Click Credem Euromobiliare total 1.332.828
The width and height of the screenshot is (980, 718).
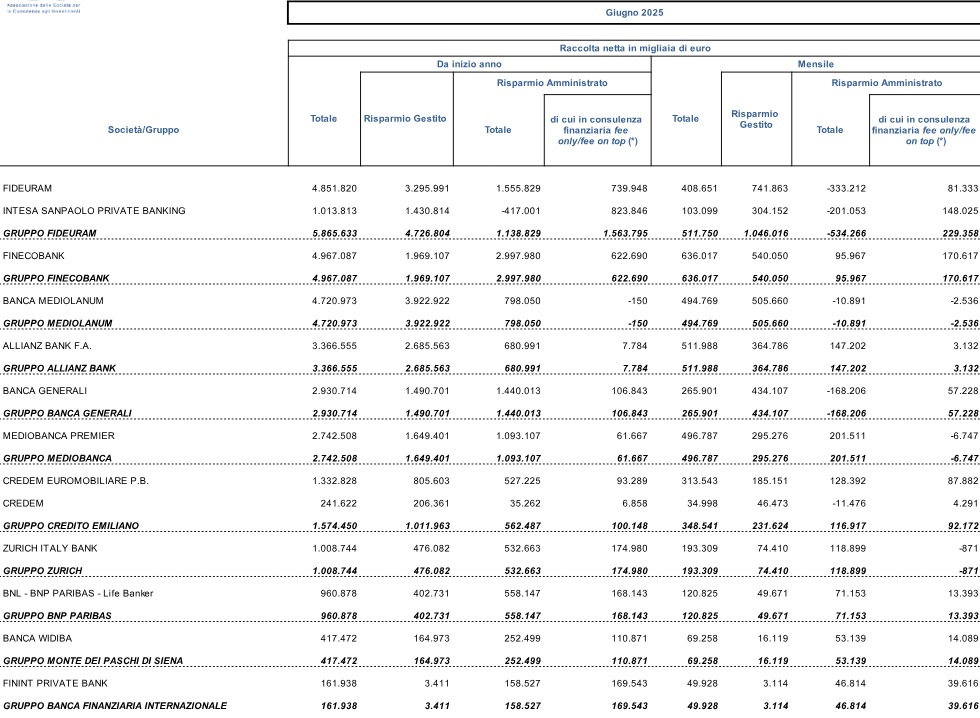click(x=334, y=481)
